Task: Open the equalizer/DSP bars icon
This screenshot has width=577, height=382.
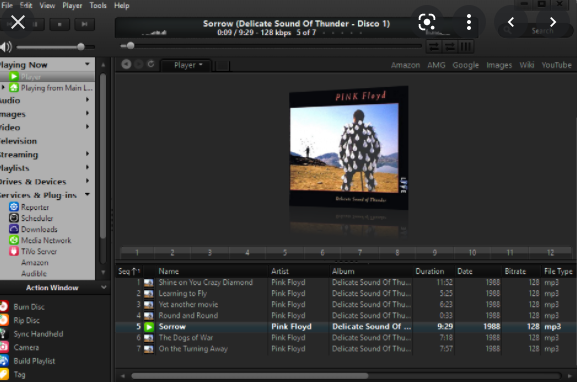Action: tap(466, 47)
